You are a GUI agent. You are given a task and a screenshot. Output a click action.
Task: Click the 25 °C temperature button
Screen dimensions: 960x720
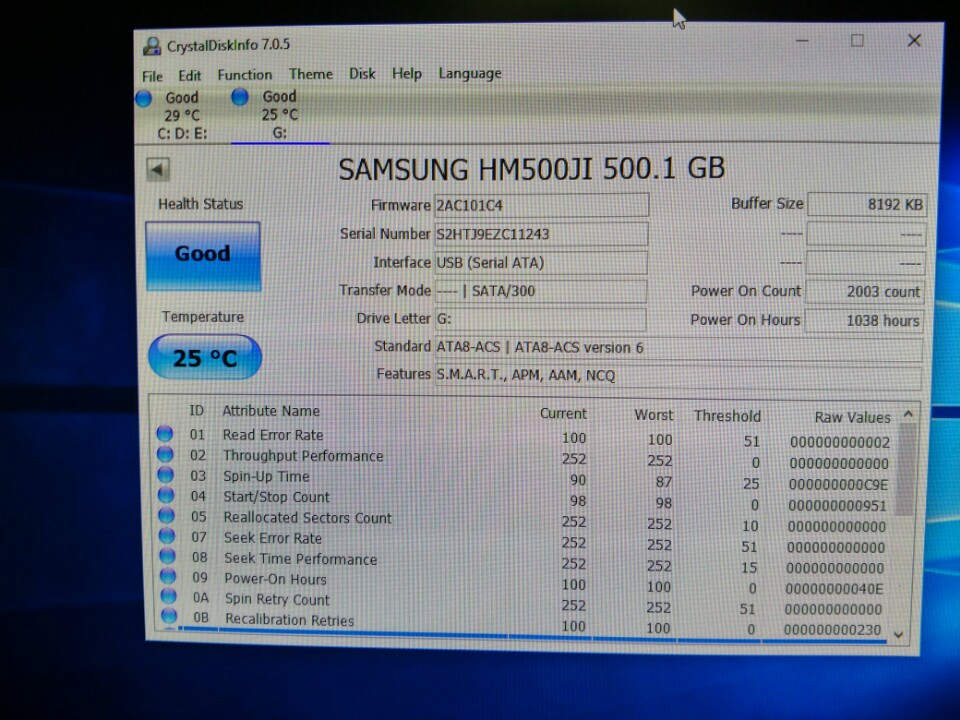(x=205, y=357)
